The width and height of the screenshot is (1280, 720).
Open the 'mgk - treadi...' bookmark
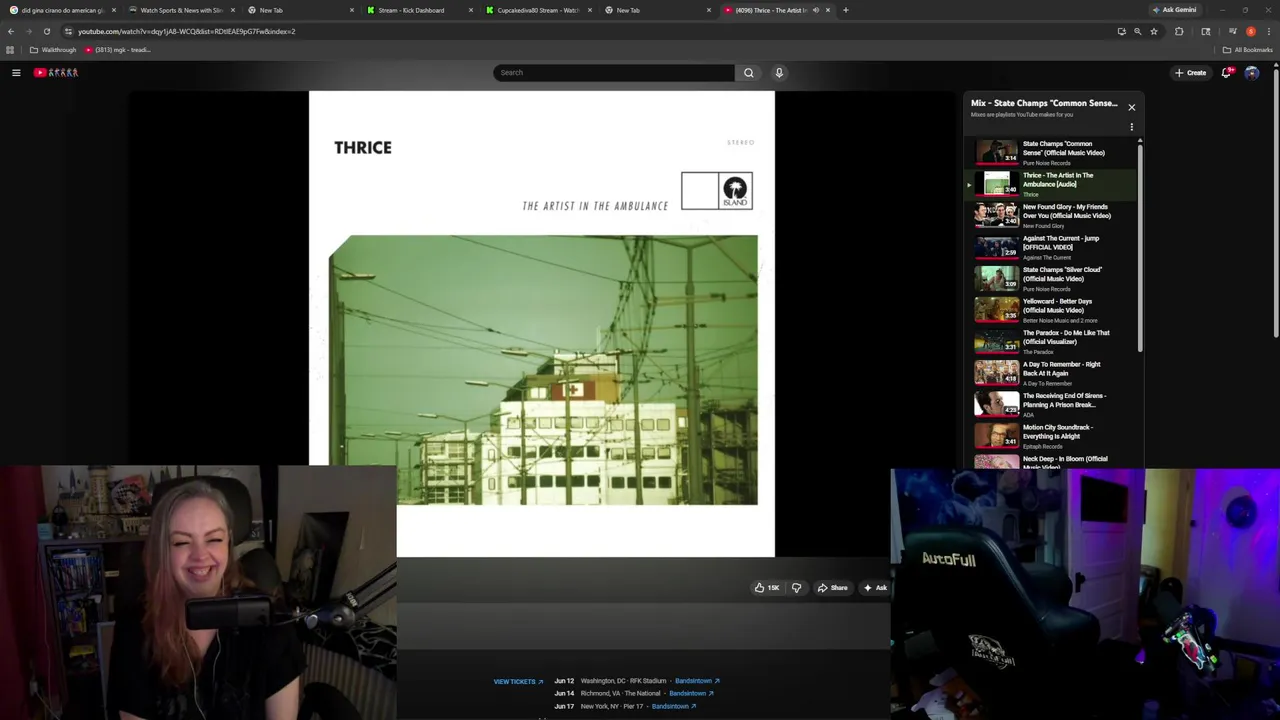(118, 50)
